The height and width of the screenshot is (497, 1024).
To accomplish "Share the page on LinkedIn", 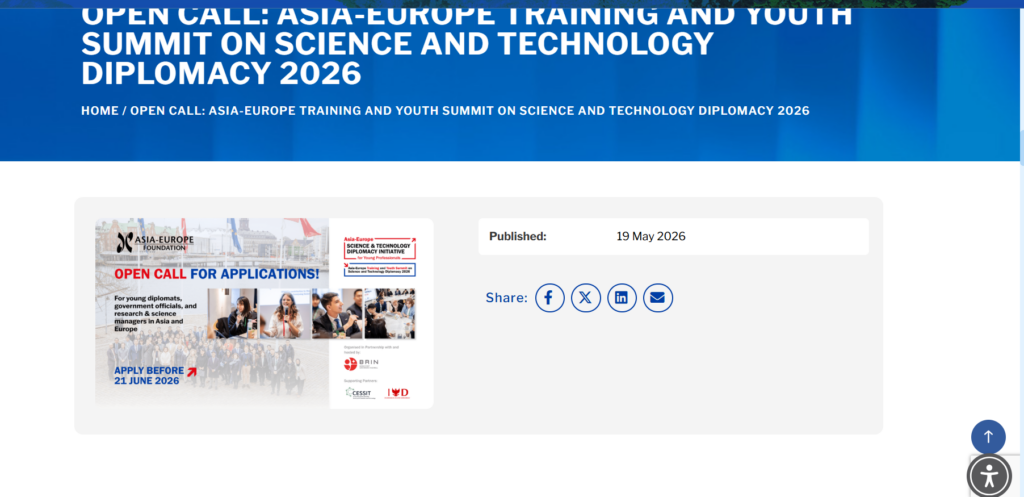I will tap(622, 298).
